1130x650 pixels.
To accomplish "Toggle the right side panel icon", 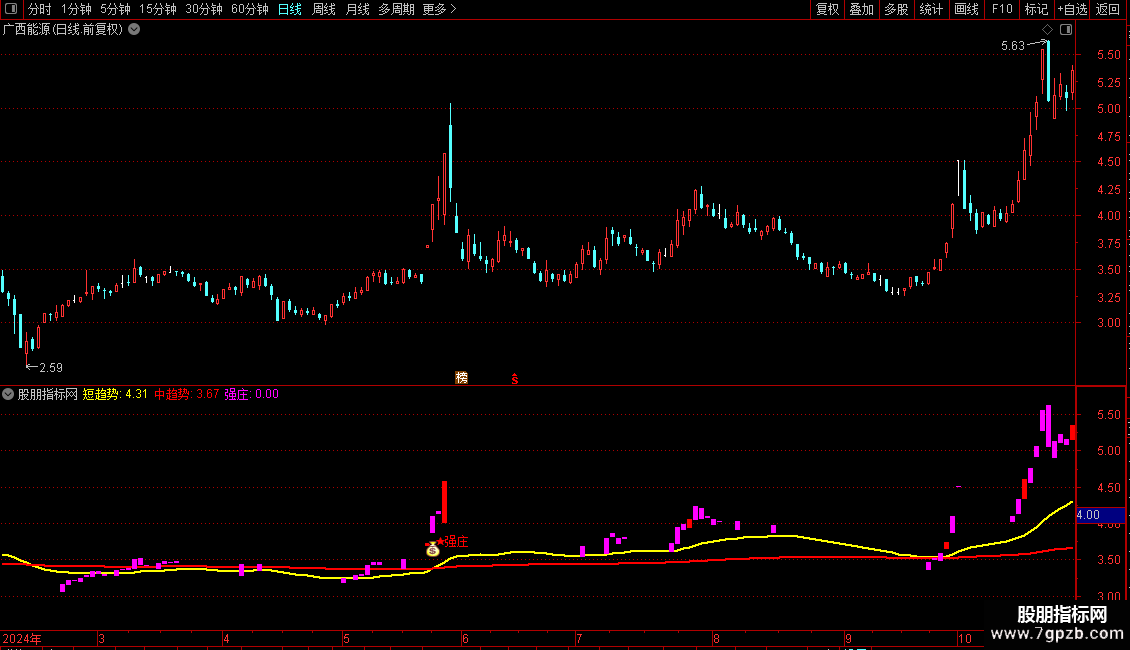I will click(x=1066, y=30).
